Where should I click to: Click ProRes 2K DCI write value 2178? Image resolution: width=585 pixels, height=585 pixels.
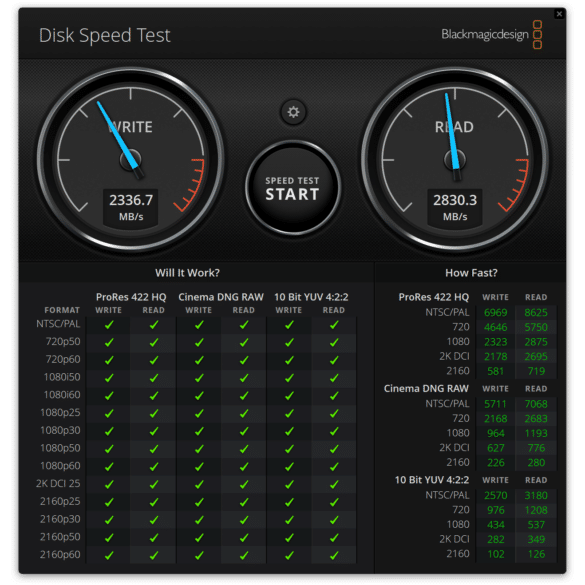tap(495, 356)
